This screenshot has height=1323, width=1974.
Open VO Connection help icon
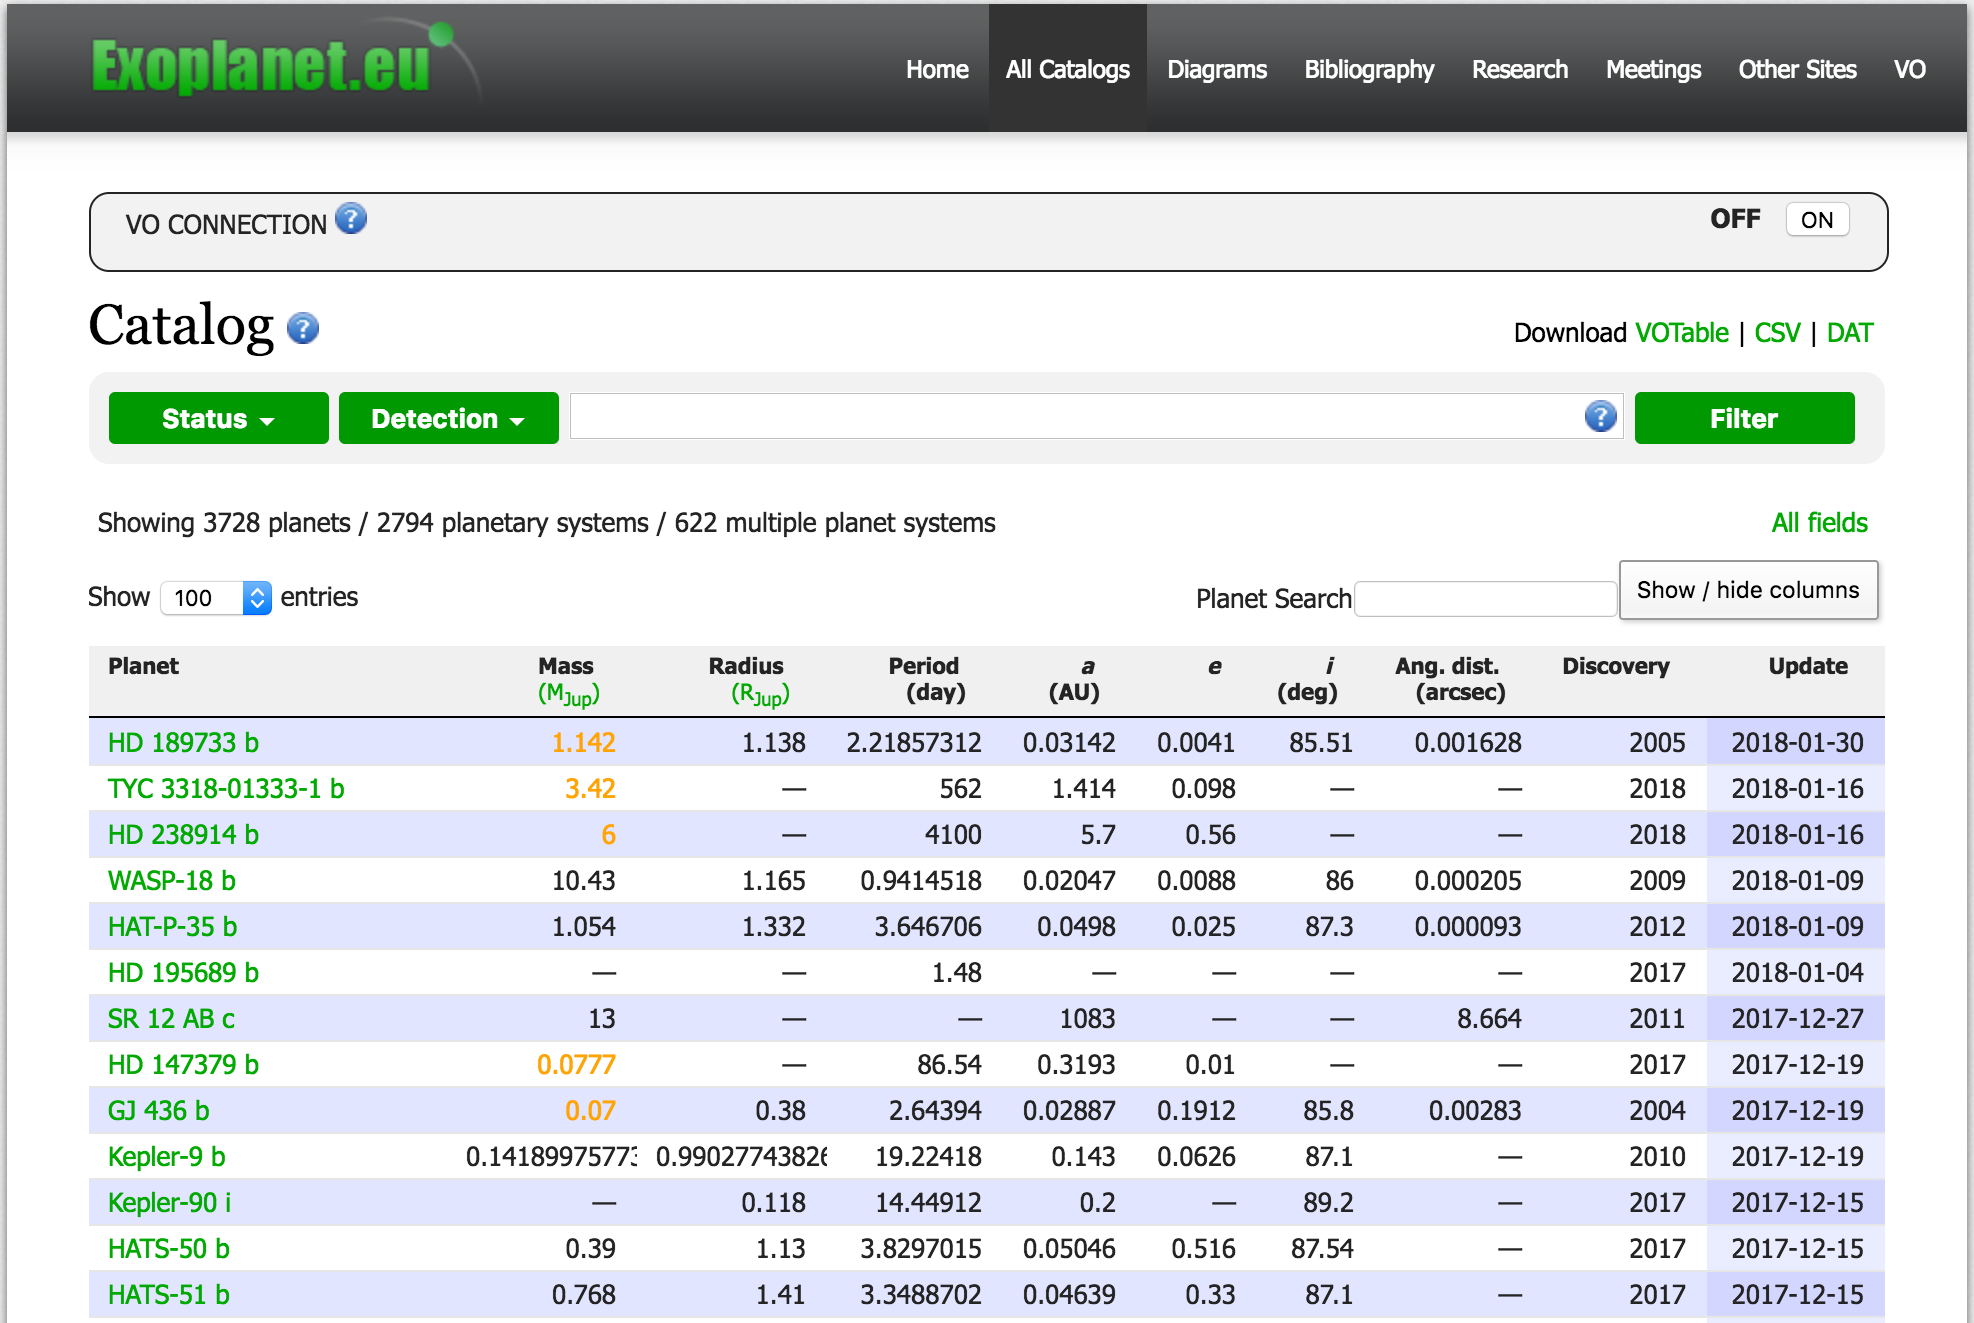[351, 218]
